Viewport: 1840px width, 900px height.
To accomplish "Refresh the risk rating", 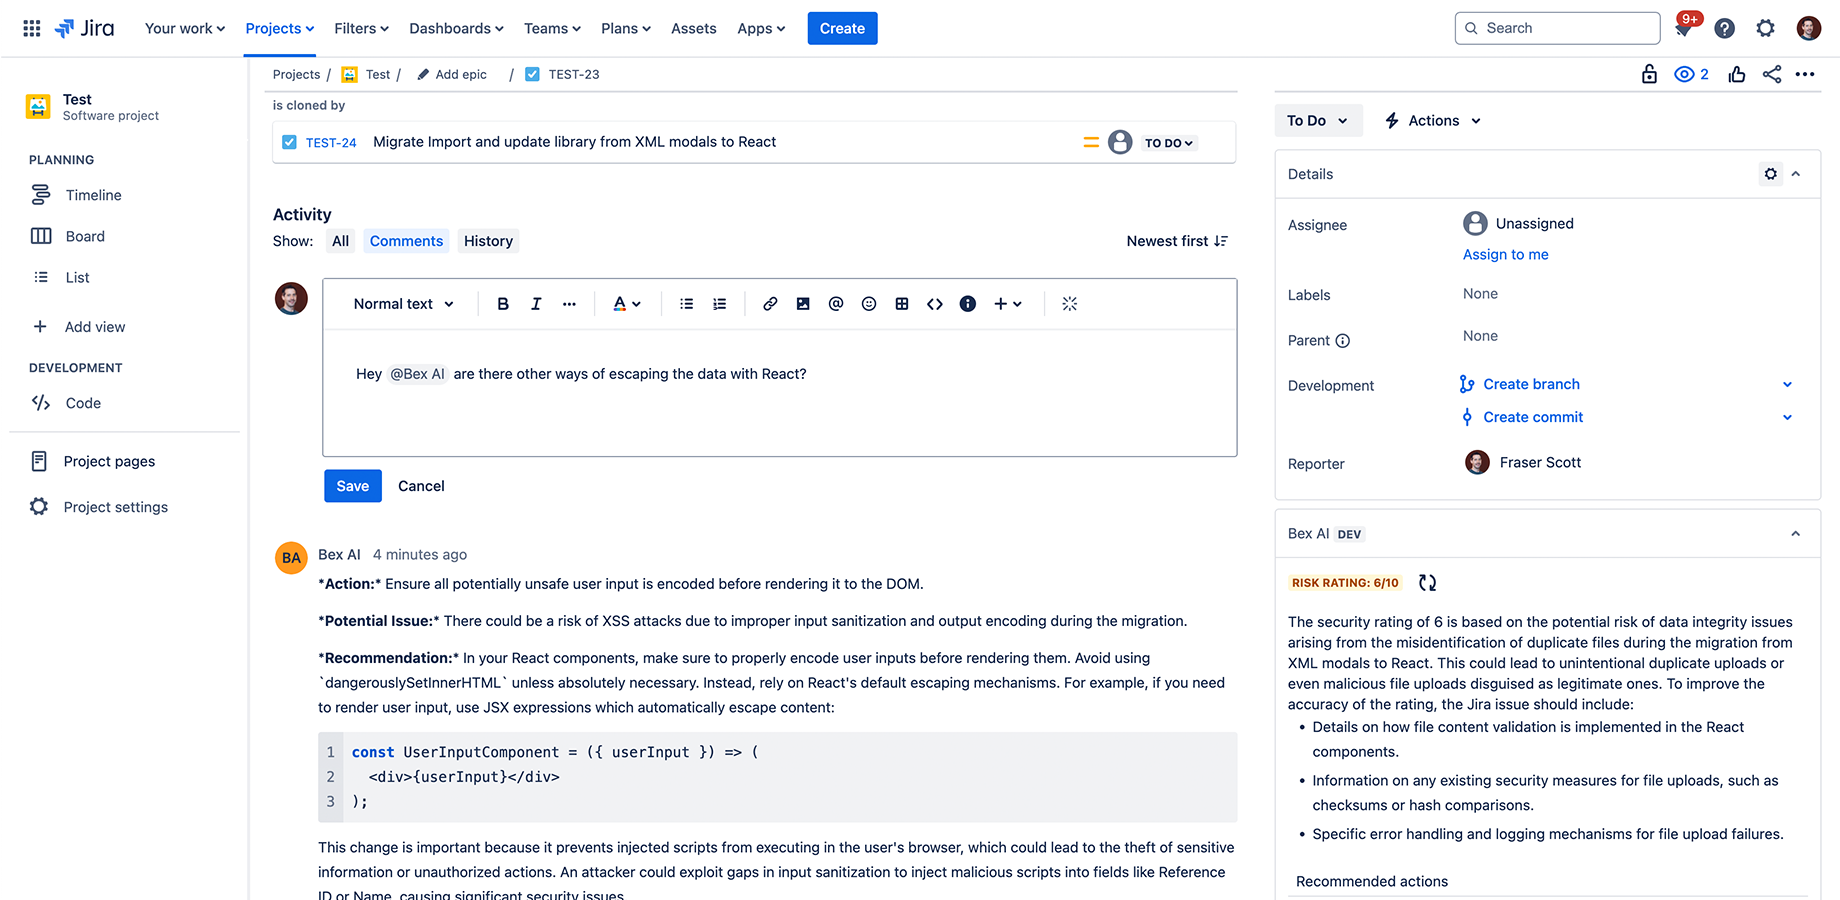I will point(1428,583).
